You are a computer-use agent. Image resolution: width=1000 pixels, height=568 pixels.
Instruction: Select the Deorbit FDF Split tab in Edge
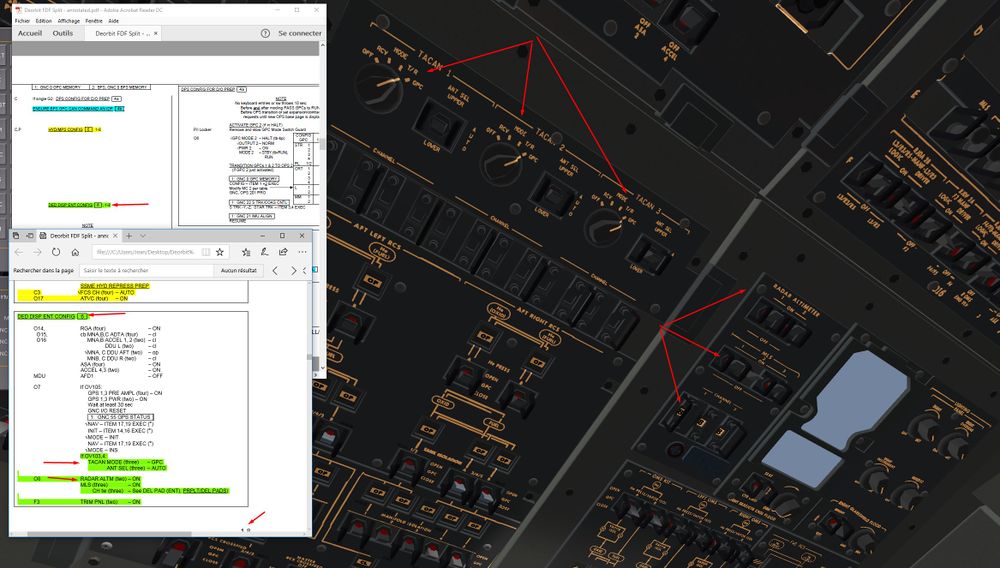[x=77, y=236]
